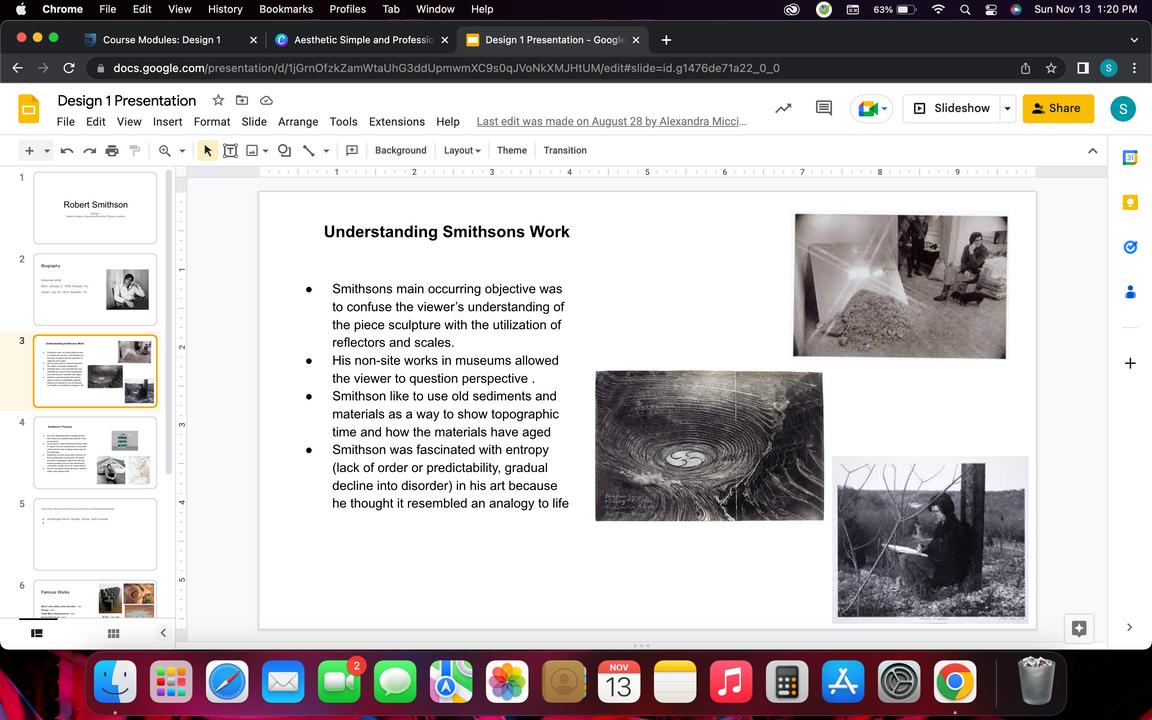Add a comment using the toolbar icon
Viewport: 1152px width, 720px height.
click(x=352, y=151)
